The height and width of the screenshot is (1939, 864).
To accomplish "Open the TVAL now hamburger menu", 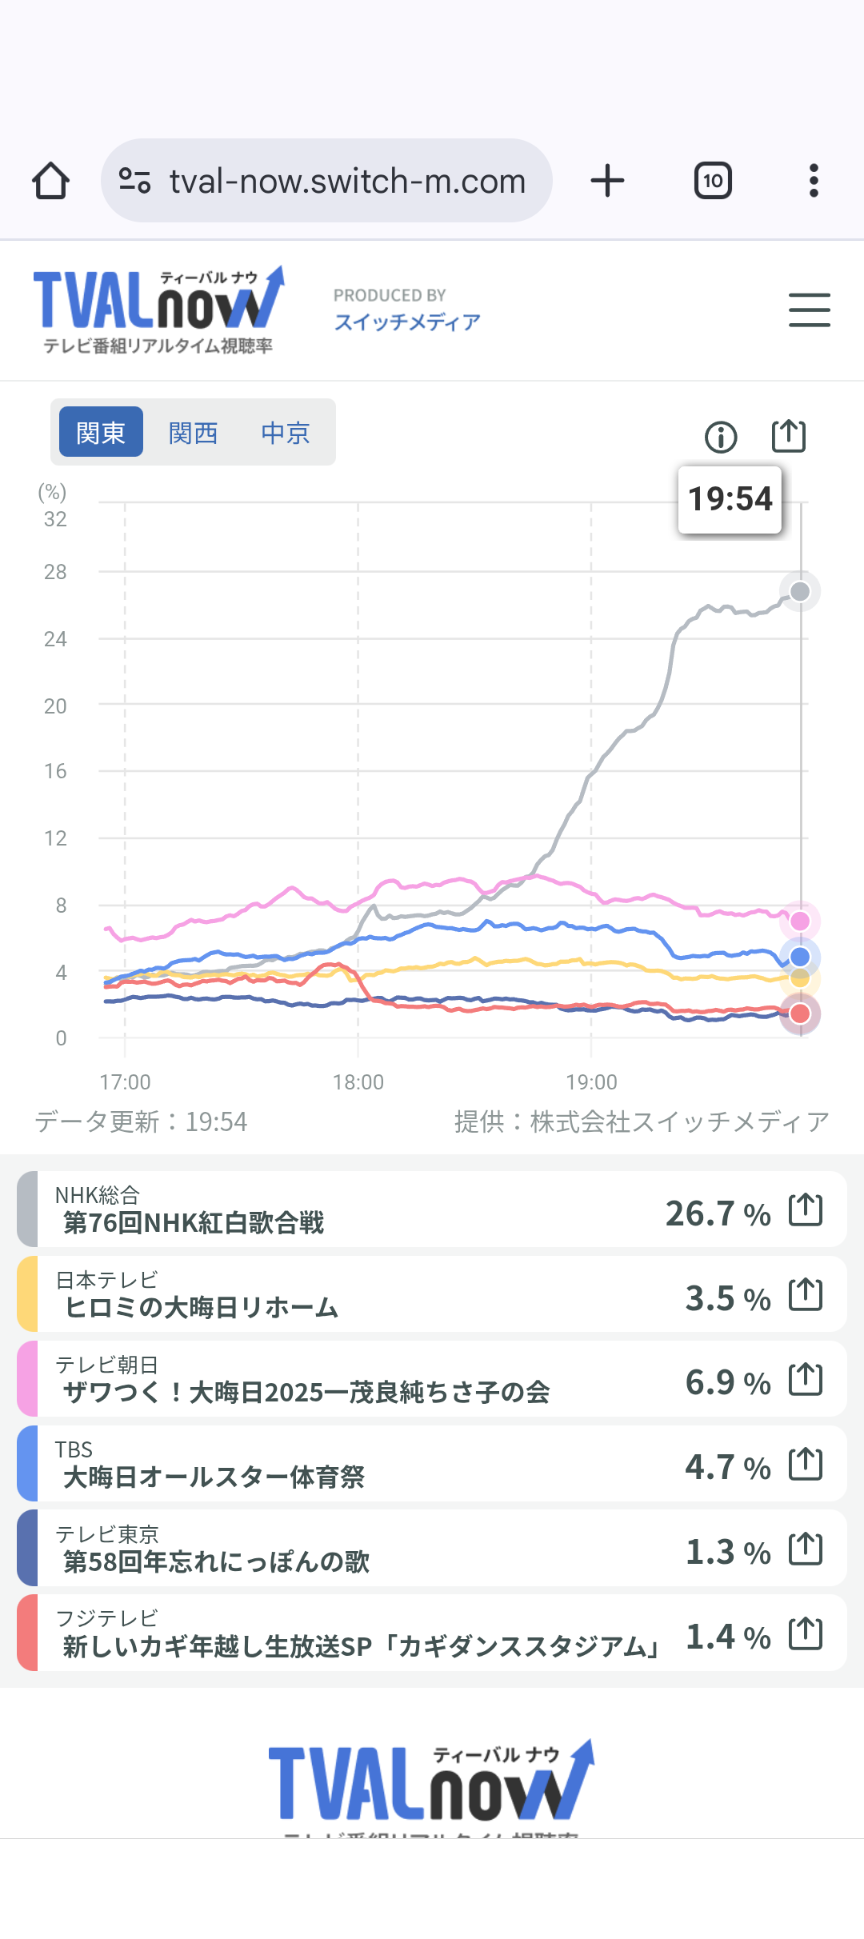I will click(x=809, y=310).
